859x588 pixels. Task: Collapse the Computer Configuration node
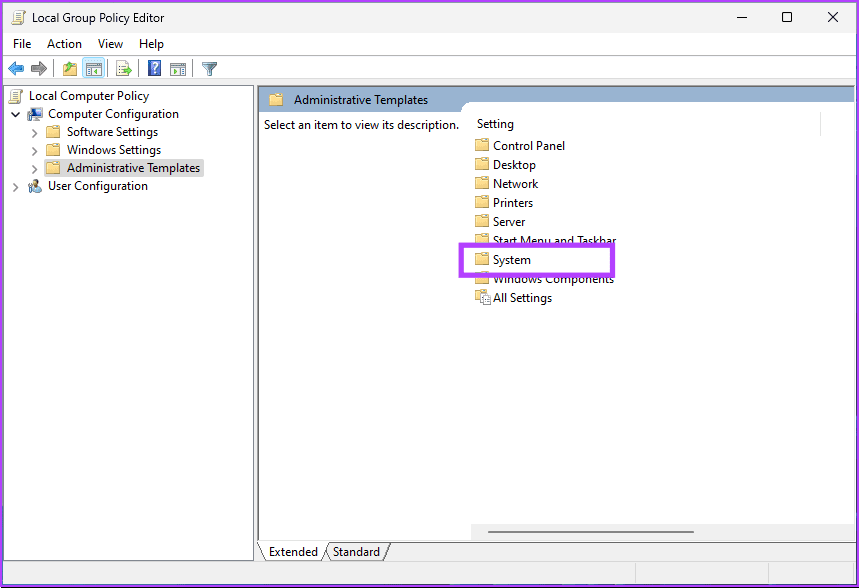pyautogui.click(x=15, y=113)
